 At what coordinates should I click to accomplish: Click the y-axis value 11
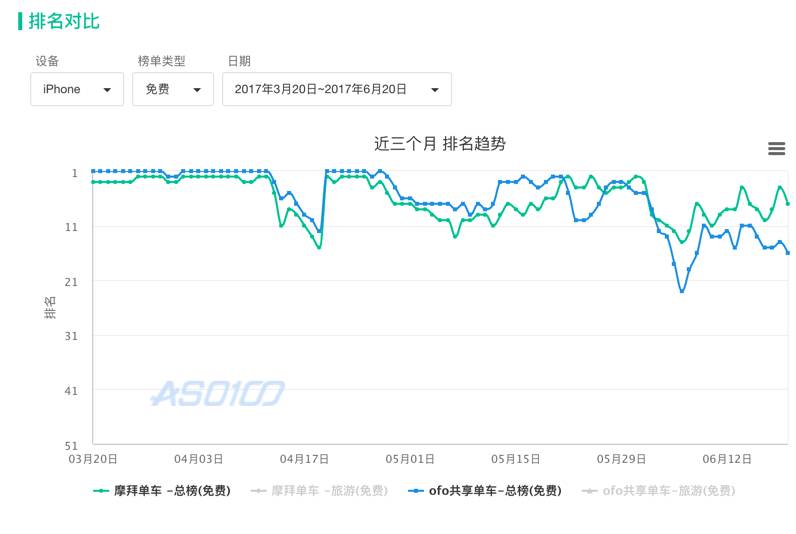(x=72, y=227)
